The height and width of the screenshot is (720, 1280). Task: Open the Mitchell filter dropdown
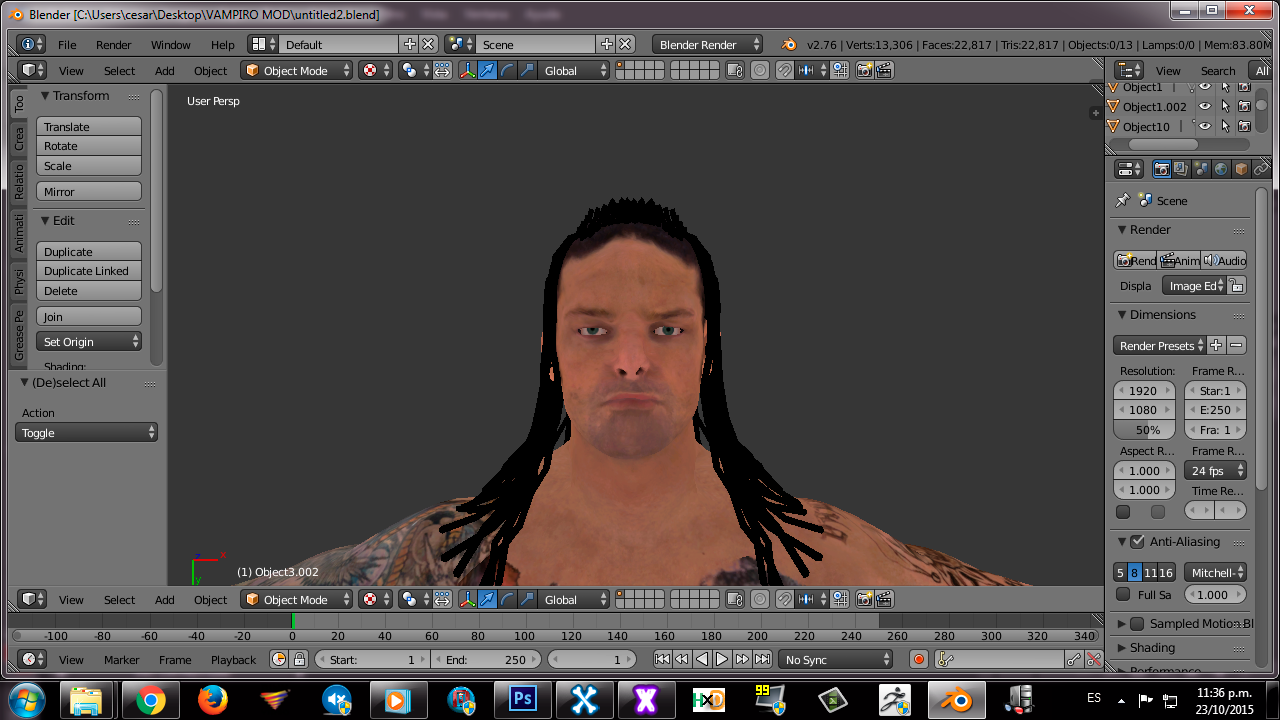[x=1215, y=572]
